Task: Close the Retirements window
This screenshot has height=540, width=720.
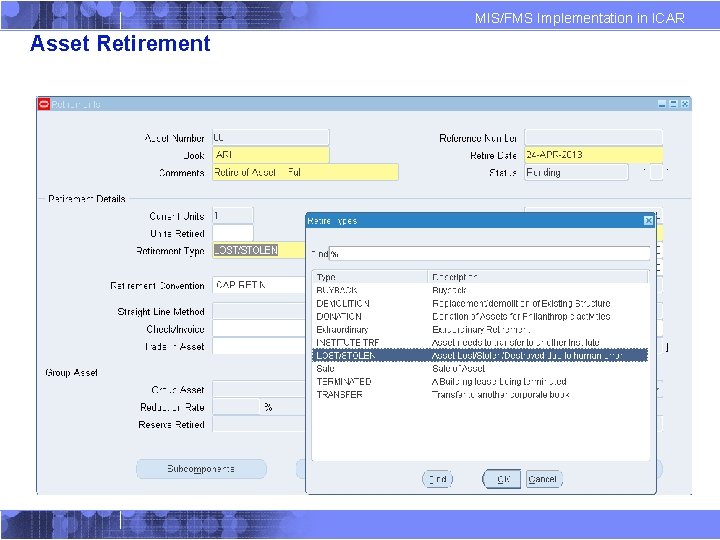Action: coord(685,104)
